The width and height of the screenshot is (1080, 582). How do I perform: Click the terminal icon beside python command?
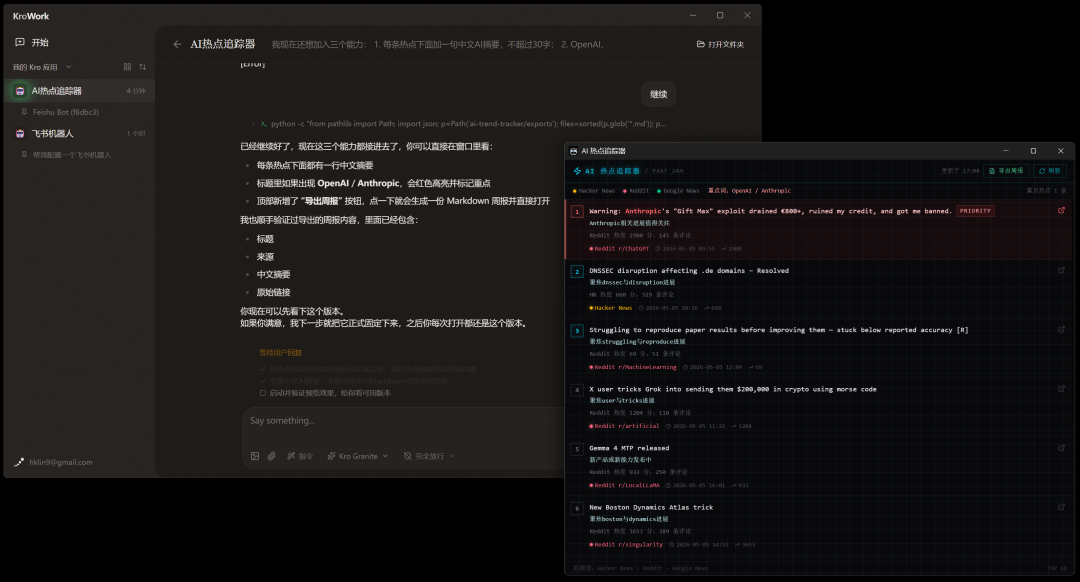(x=264, y=124)
